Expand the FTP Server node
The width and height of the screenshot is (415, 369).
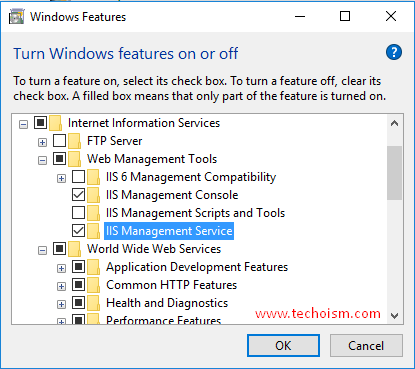[x=42, y=143]
